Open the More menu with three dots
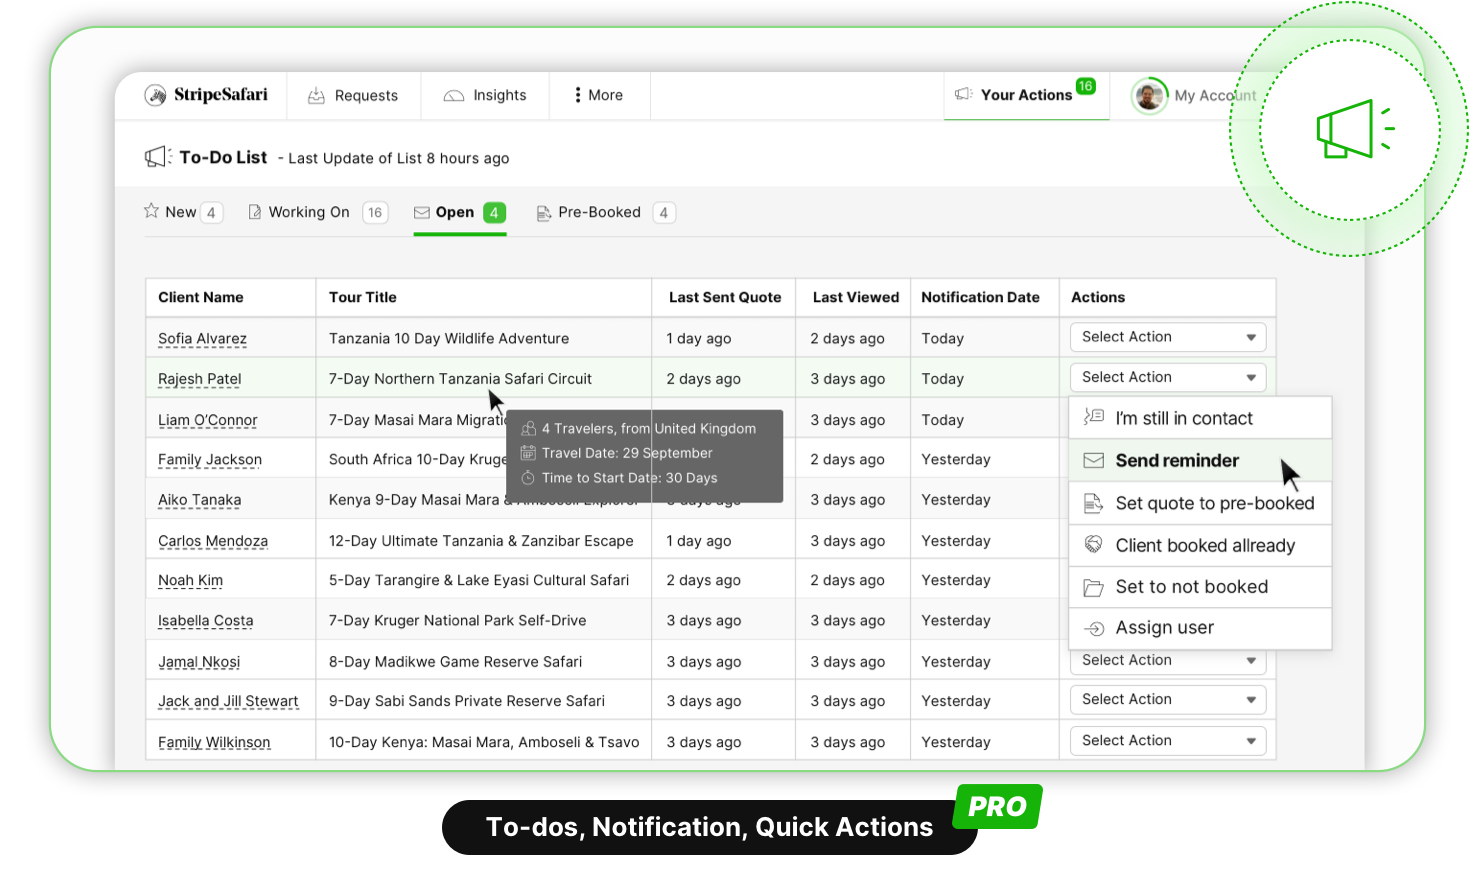This screenshot has height=892, width=1482. [x=599, y=95]
